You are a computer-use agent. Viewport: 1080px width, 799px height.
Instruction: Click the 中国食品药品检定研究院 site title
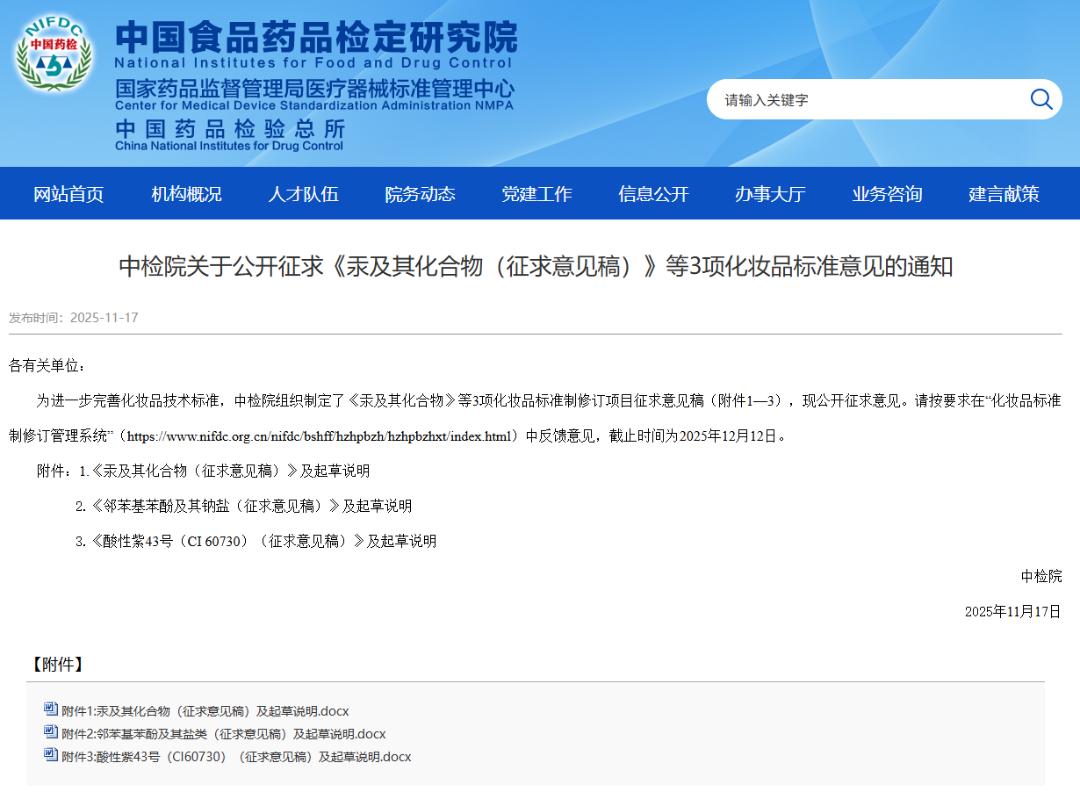tap(316, 38)
